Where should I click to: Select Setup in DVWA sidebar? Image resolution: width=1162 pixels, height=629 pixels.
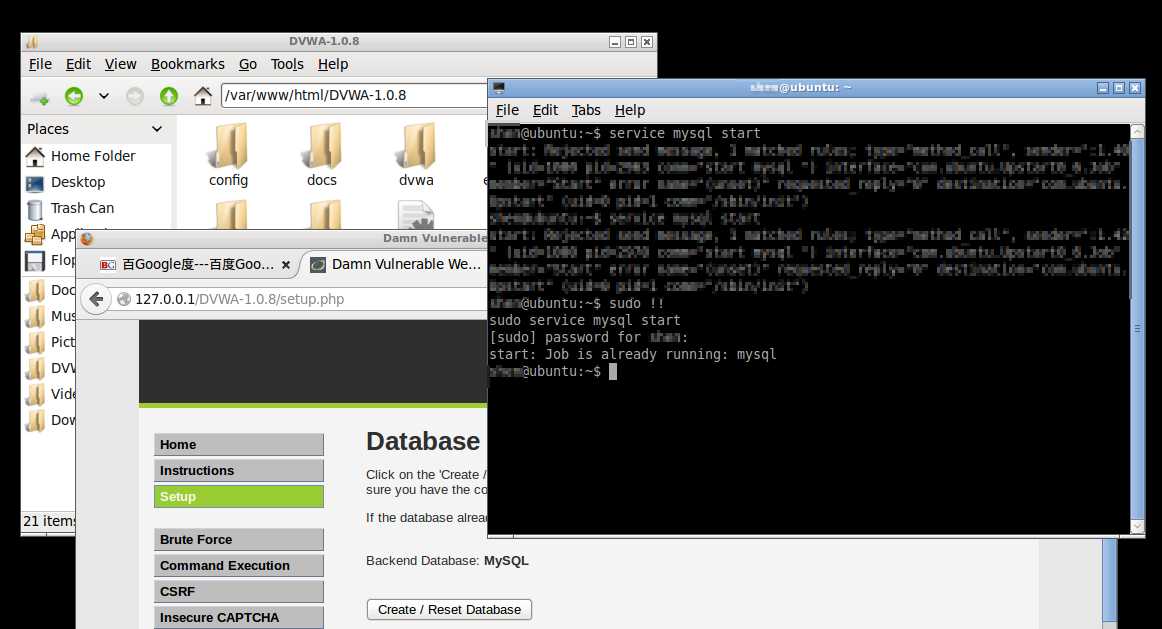(239, 496)
